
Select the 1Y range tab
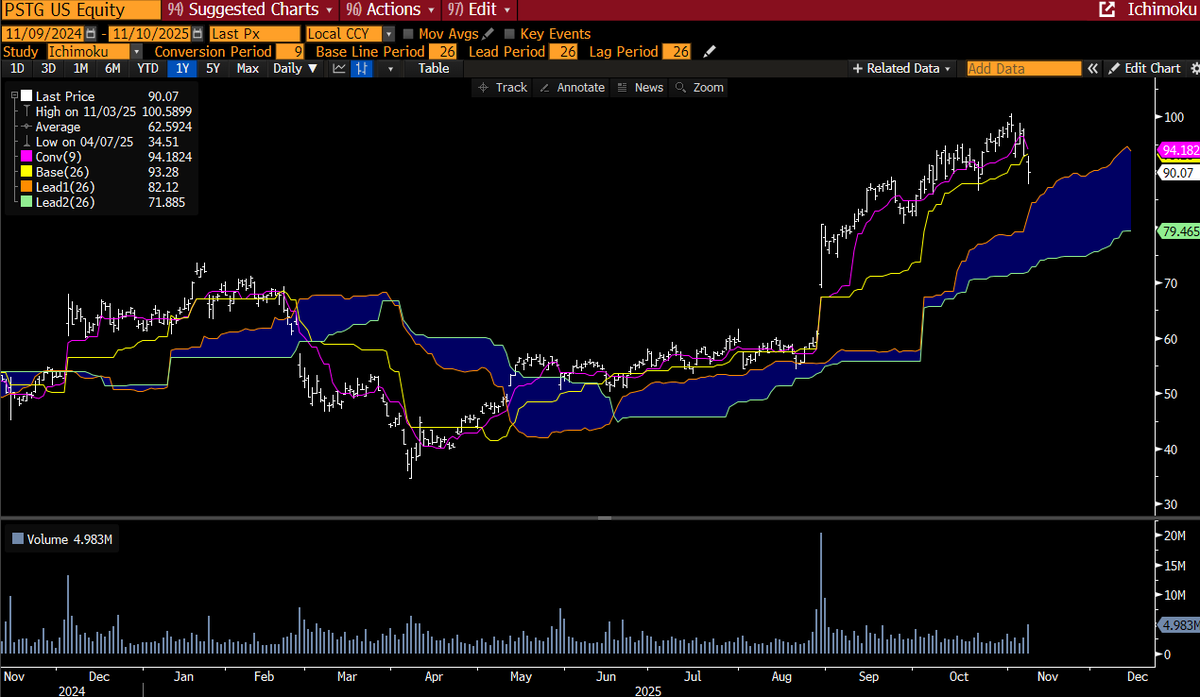(x=182, y=68)
